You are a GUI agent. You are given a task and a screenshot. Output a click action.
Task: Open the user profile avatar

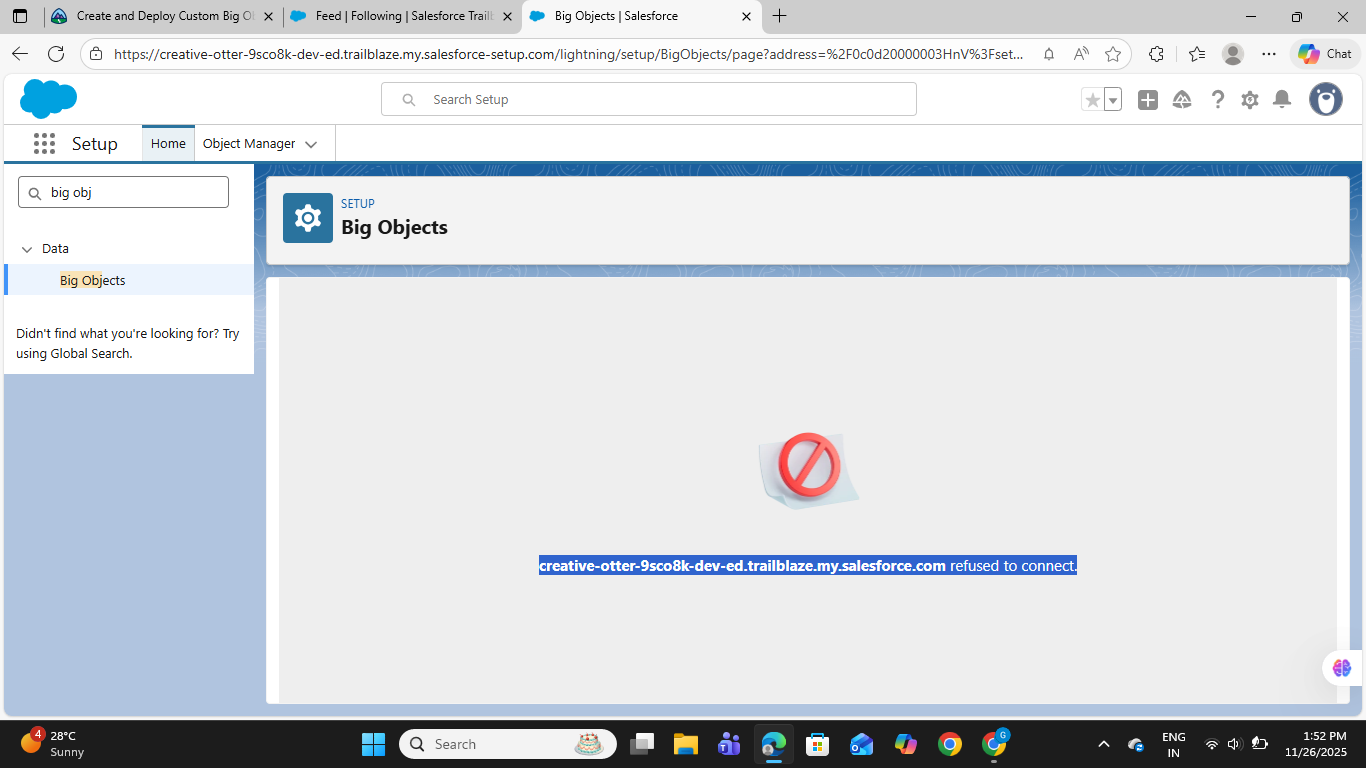pyautogui.click(x=1326, y=99)
